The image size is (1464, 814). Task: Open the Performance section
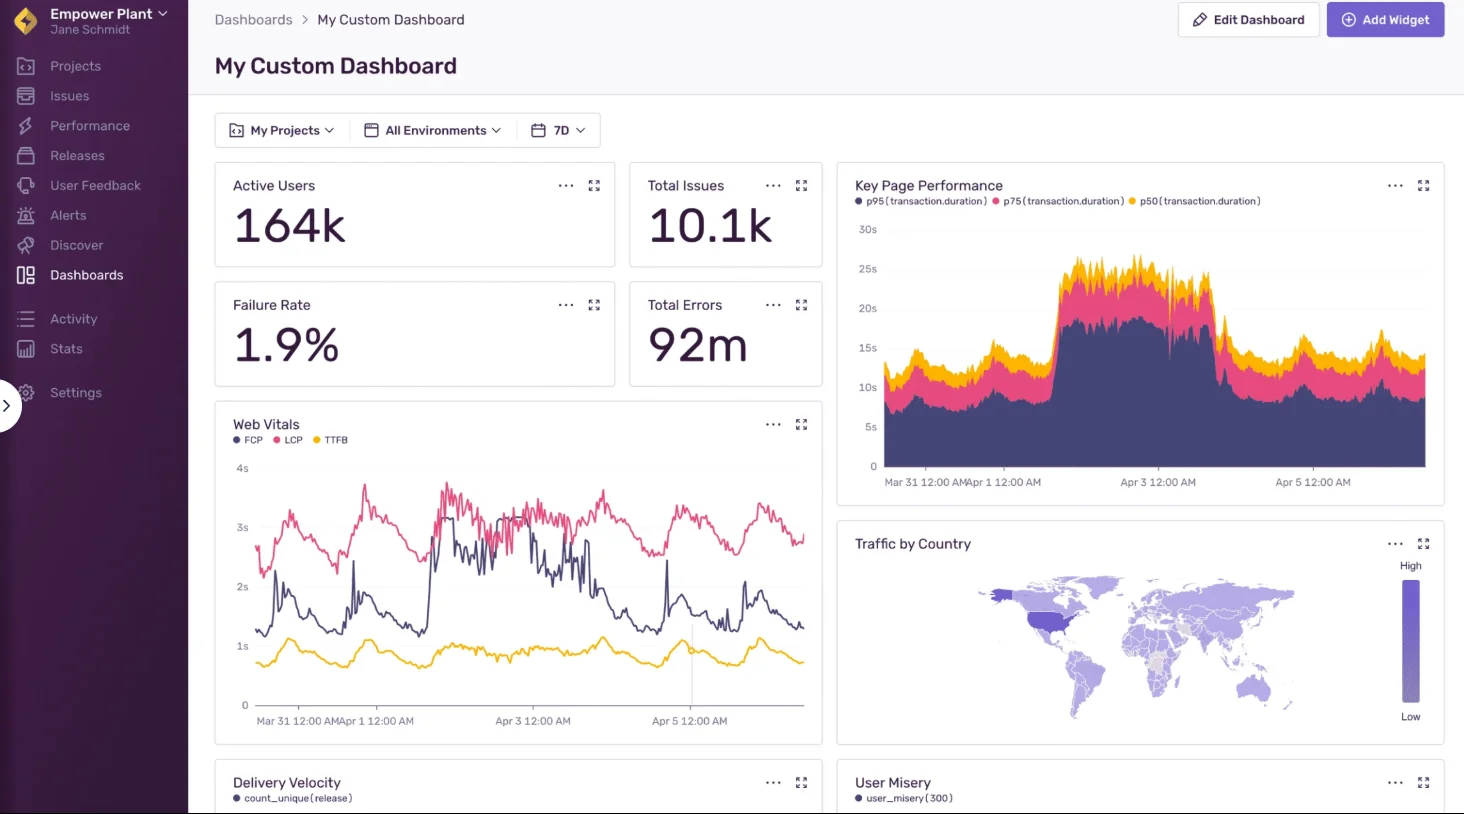coord(90,126)
